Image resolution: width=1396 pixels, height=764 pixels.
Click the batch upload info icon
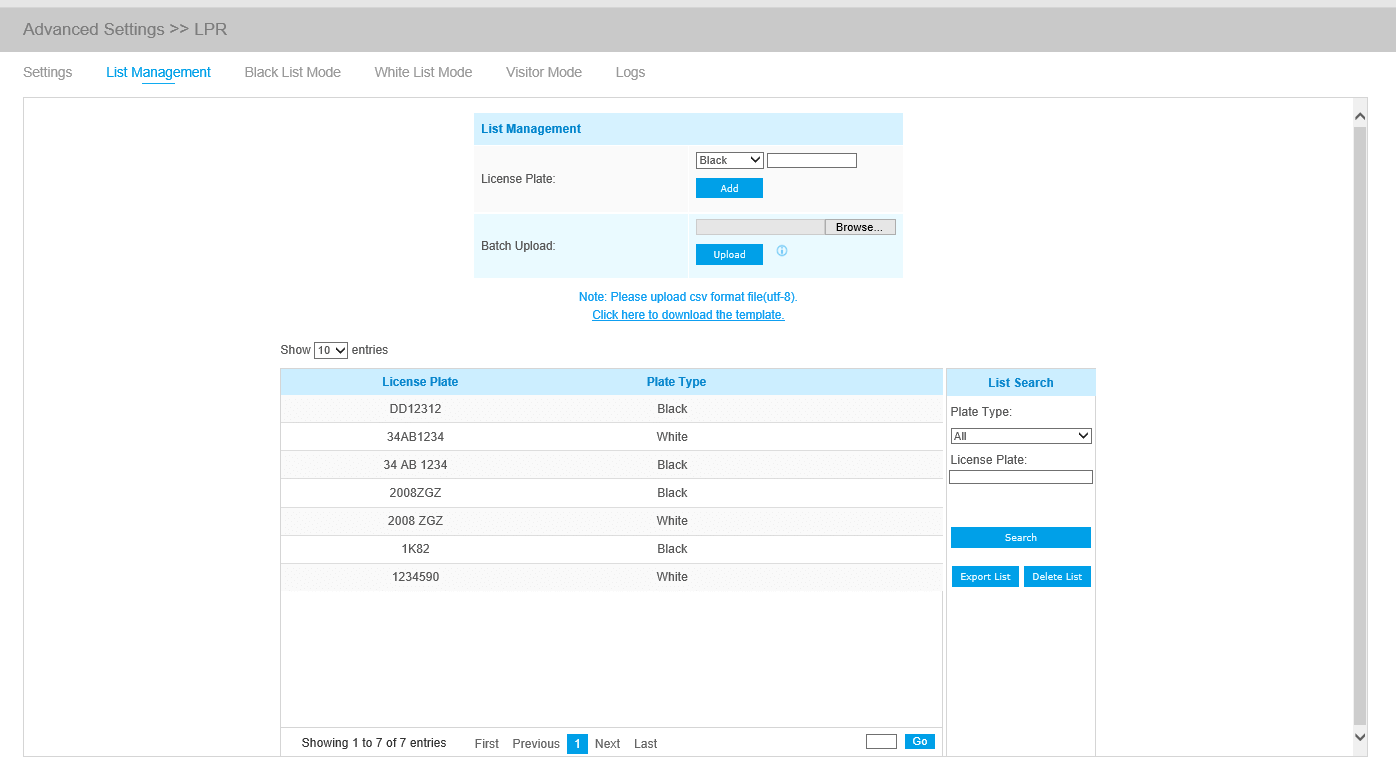782,251
